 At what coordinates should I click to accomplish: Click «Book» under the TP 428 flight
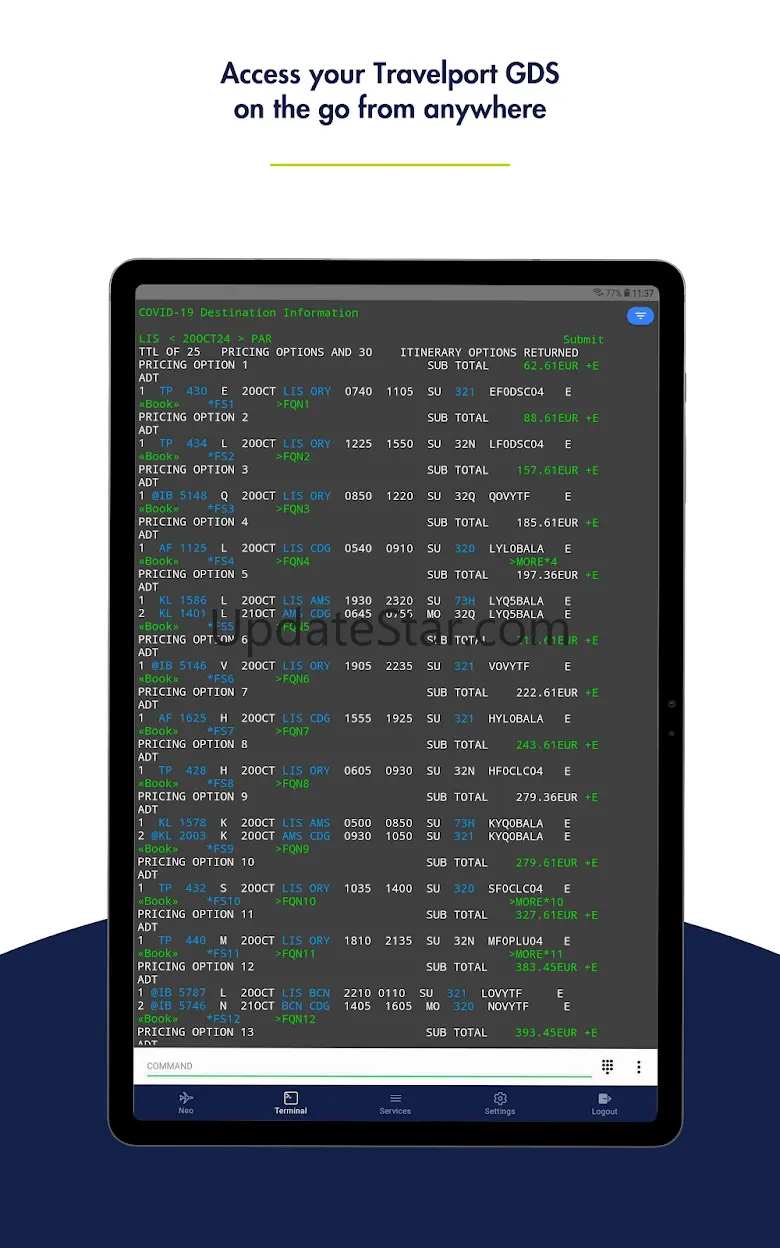coord(158,784)
